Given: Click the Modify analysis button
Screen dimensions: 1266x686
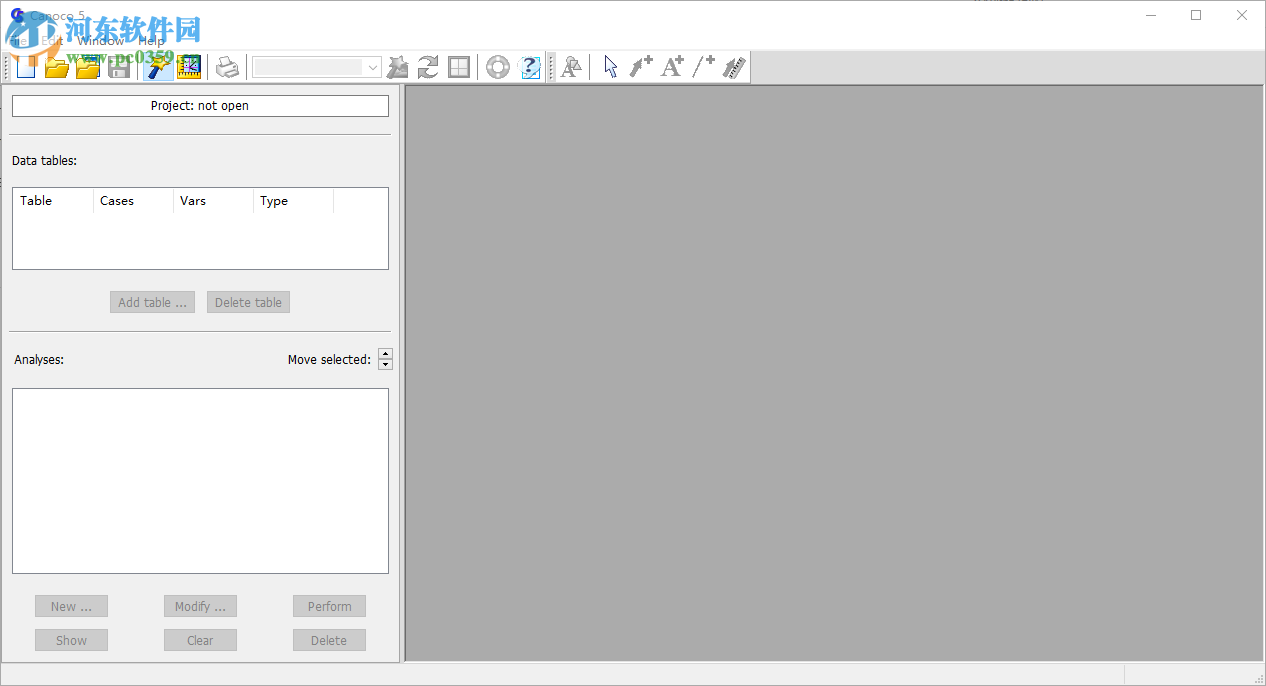Looking at the screenshot, I should (200, 606).
